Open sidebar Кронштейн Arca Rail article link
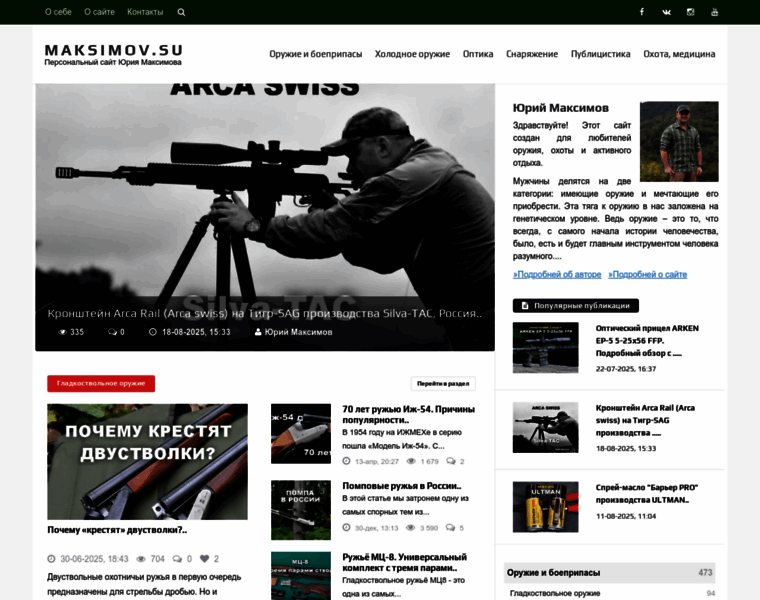This screenshot has height=600, width=760. point(645,420)
